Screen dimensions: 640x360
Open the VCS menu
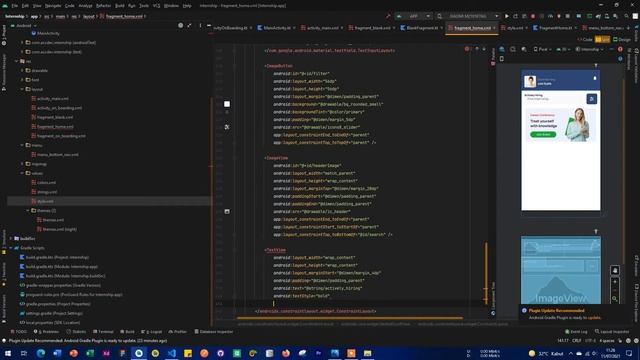coord(156,6)
